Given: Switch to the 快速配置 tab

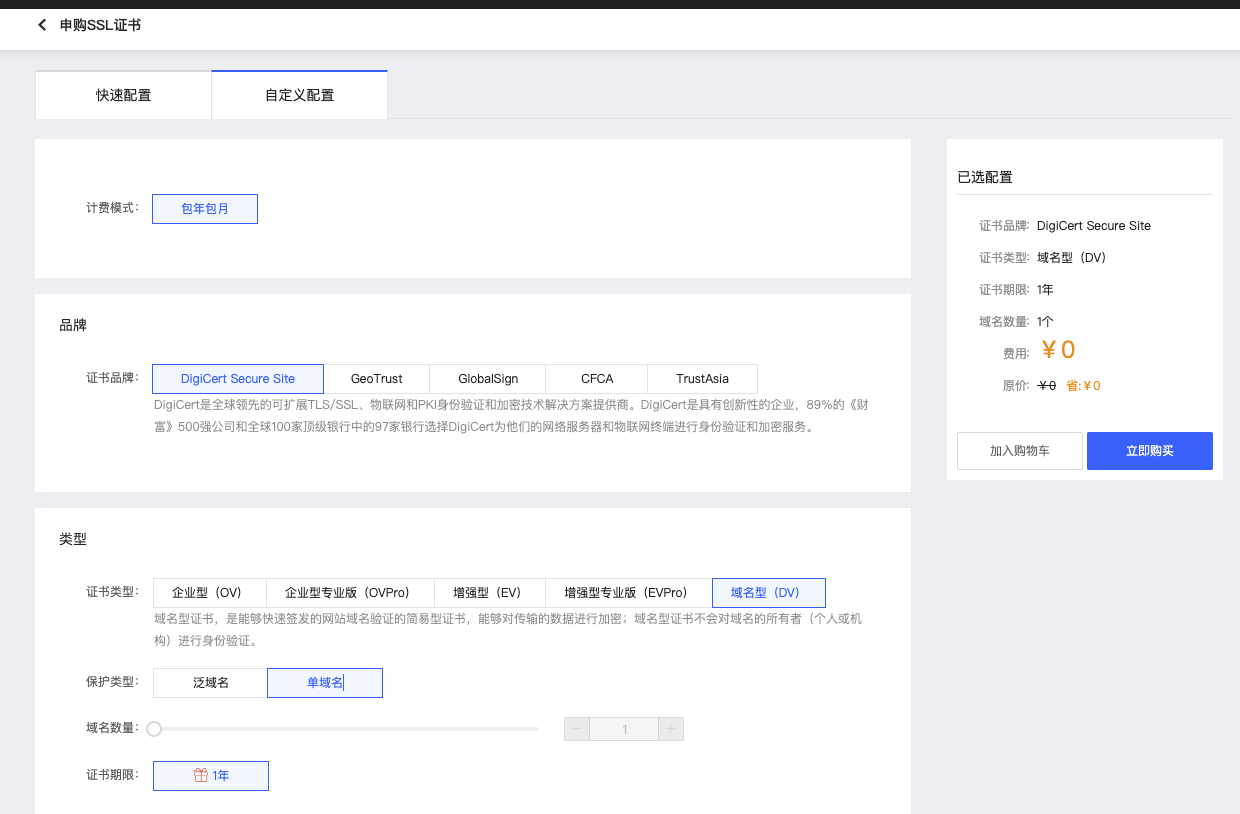Looking at the screenshot, I should point(124,95).
